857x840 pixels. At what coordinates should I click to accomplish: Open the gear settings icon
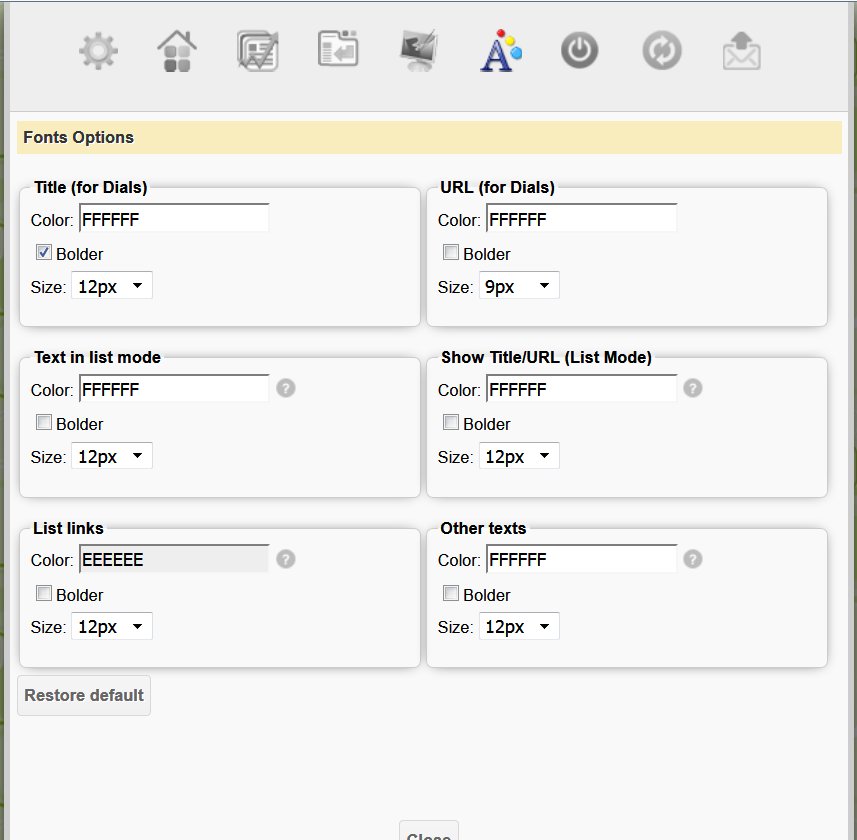pos(99,51)
